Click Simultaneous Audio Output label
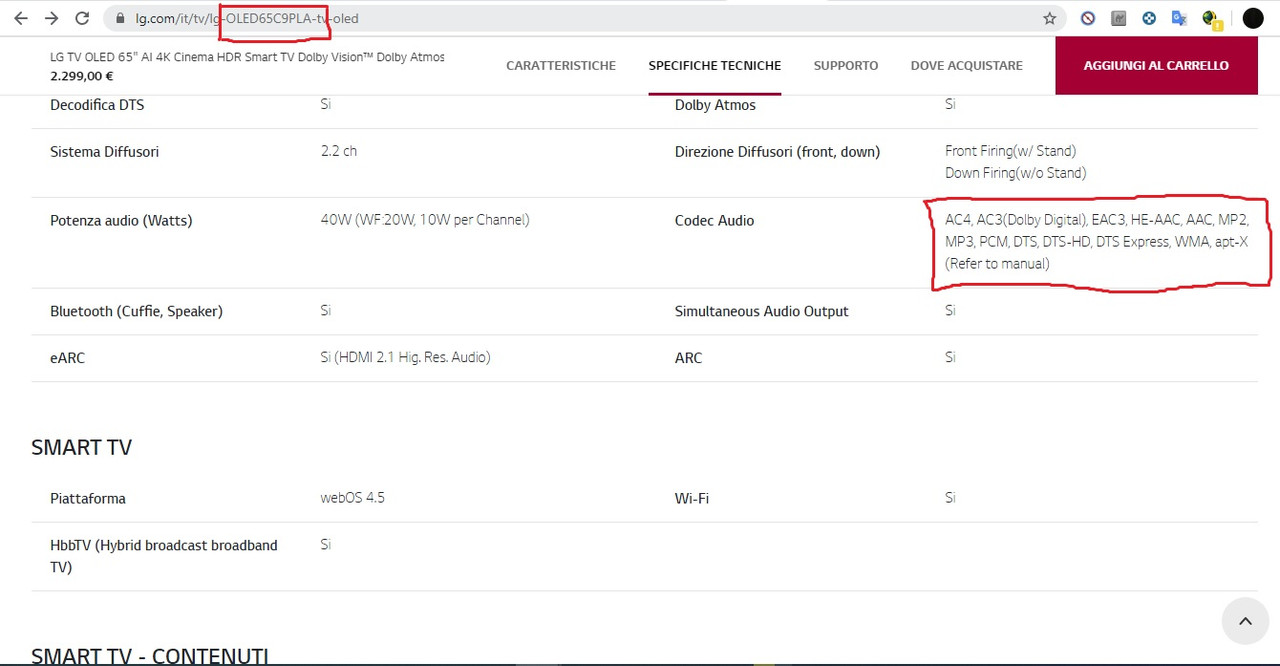Viewport: 1280px width, 666px height. [x=761, y=312]
